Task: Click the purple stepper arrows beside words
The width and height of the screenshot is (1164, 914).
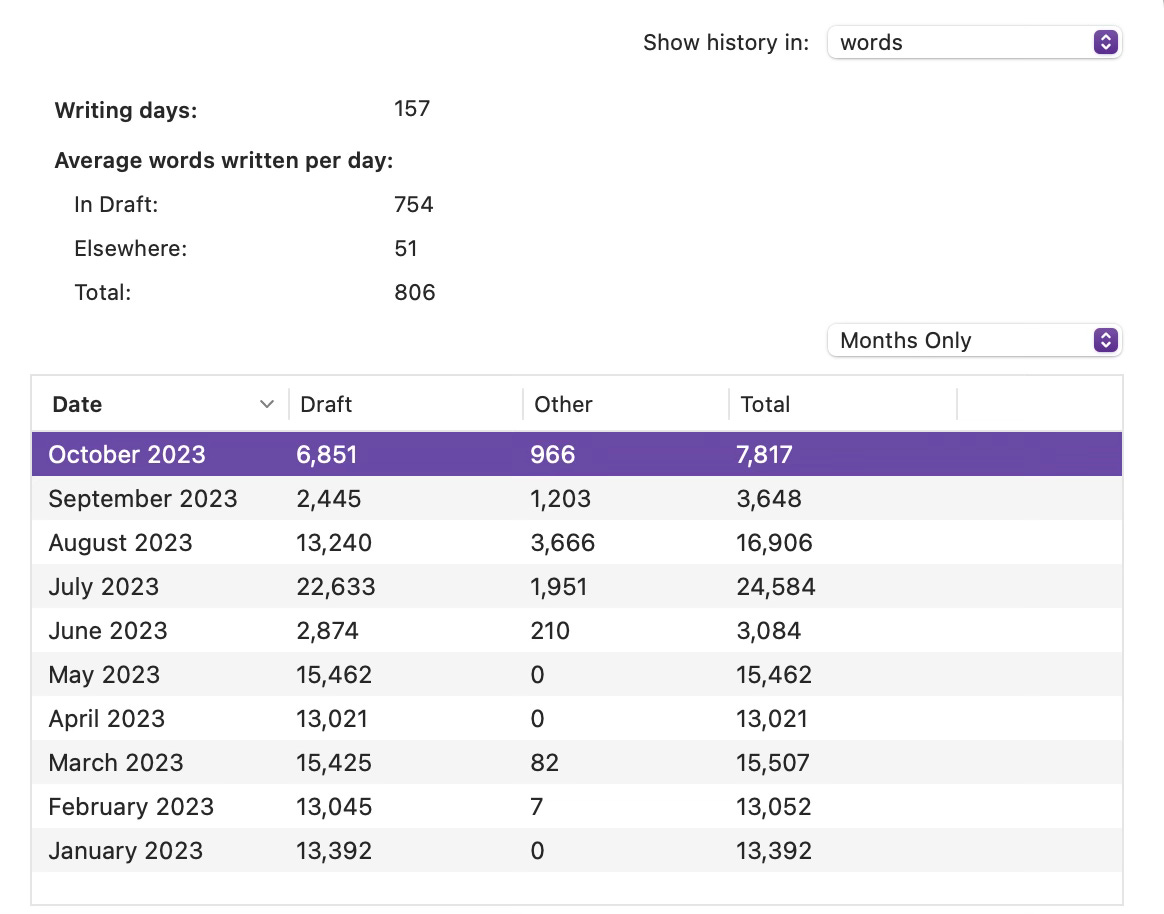Action: coord(1105,42)
